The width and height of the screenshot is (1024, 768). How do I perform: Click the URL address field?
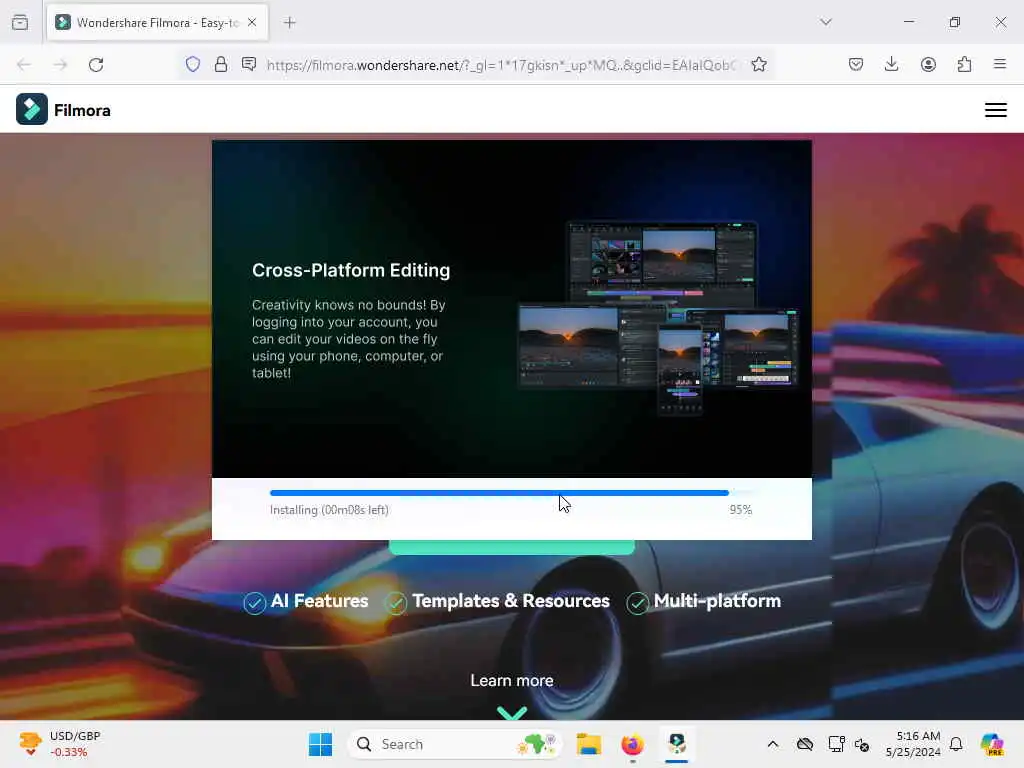[502, 65]
